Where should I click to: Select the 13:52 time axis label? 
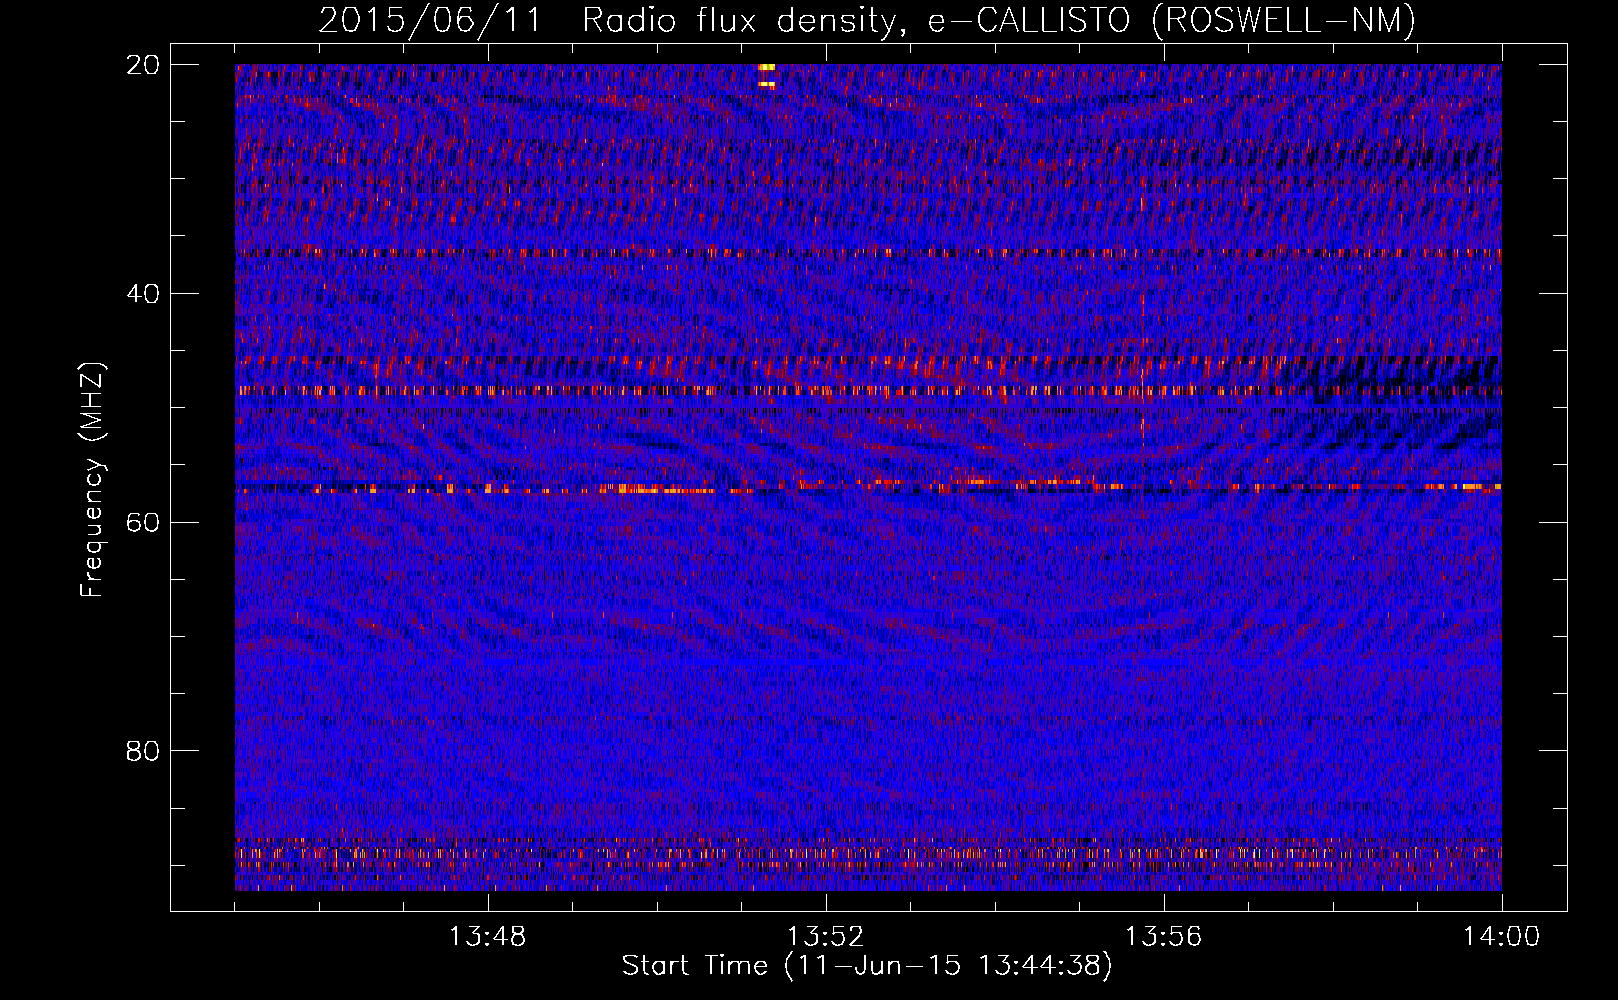pyautogui.click(x=825, y=937)
